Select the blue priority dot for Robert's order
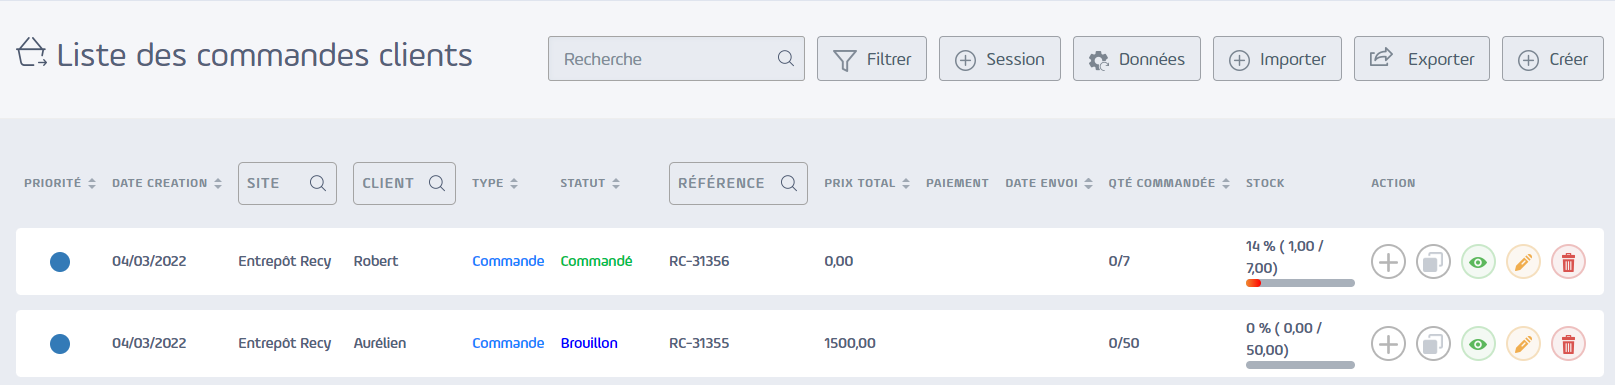Viewport: 1615px width, 385px height. 60,262
